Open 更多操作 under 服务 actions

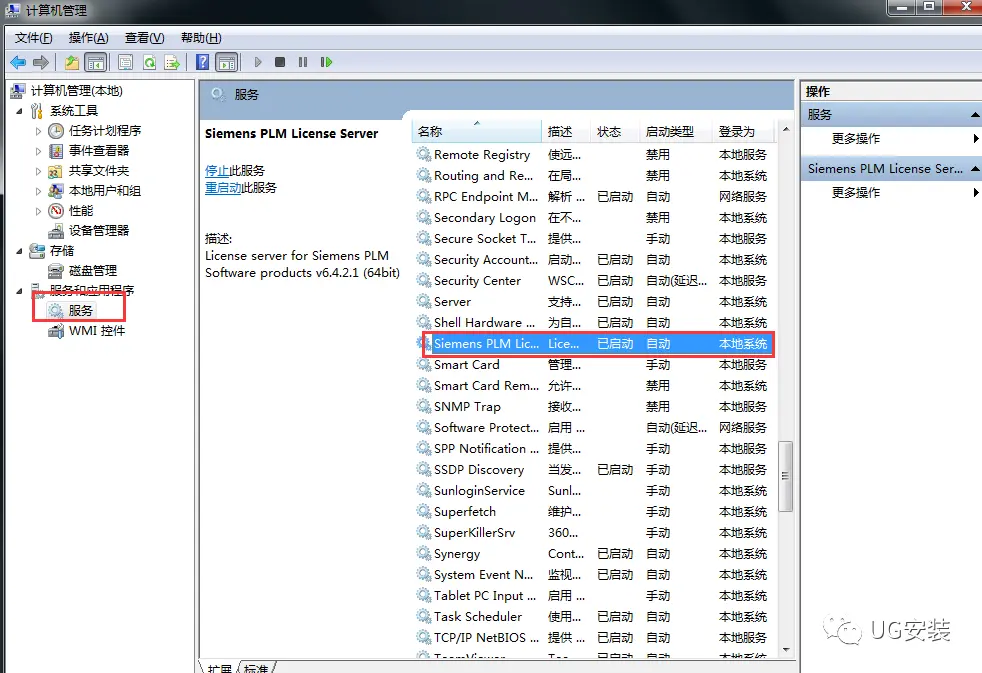(x=856, y=138)
